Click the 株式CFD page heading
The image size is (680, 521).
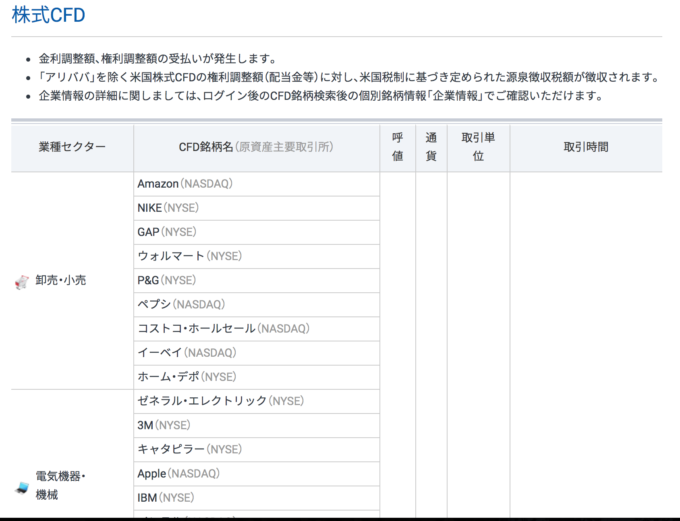[x=48, y=15]
